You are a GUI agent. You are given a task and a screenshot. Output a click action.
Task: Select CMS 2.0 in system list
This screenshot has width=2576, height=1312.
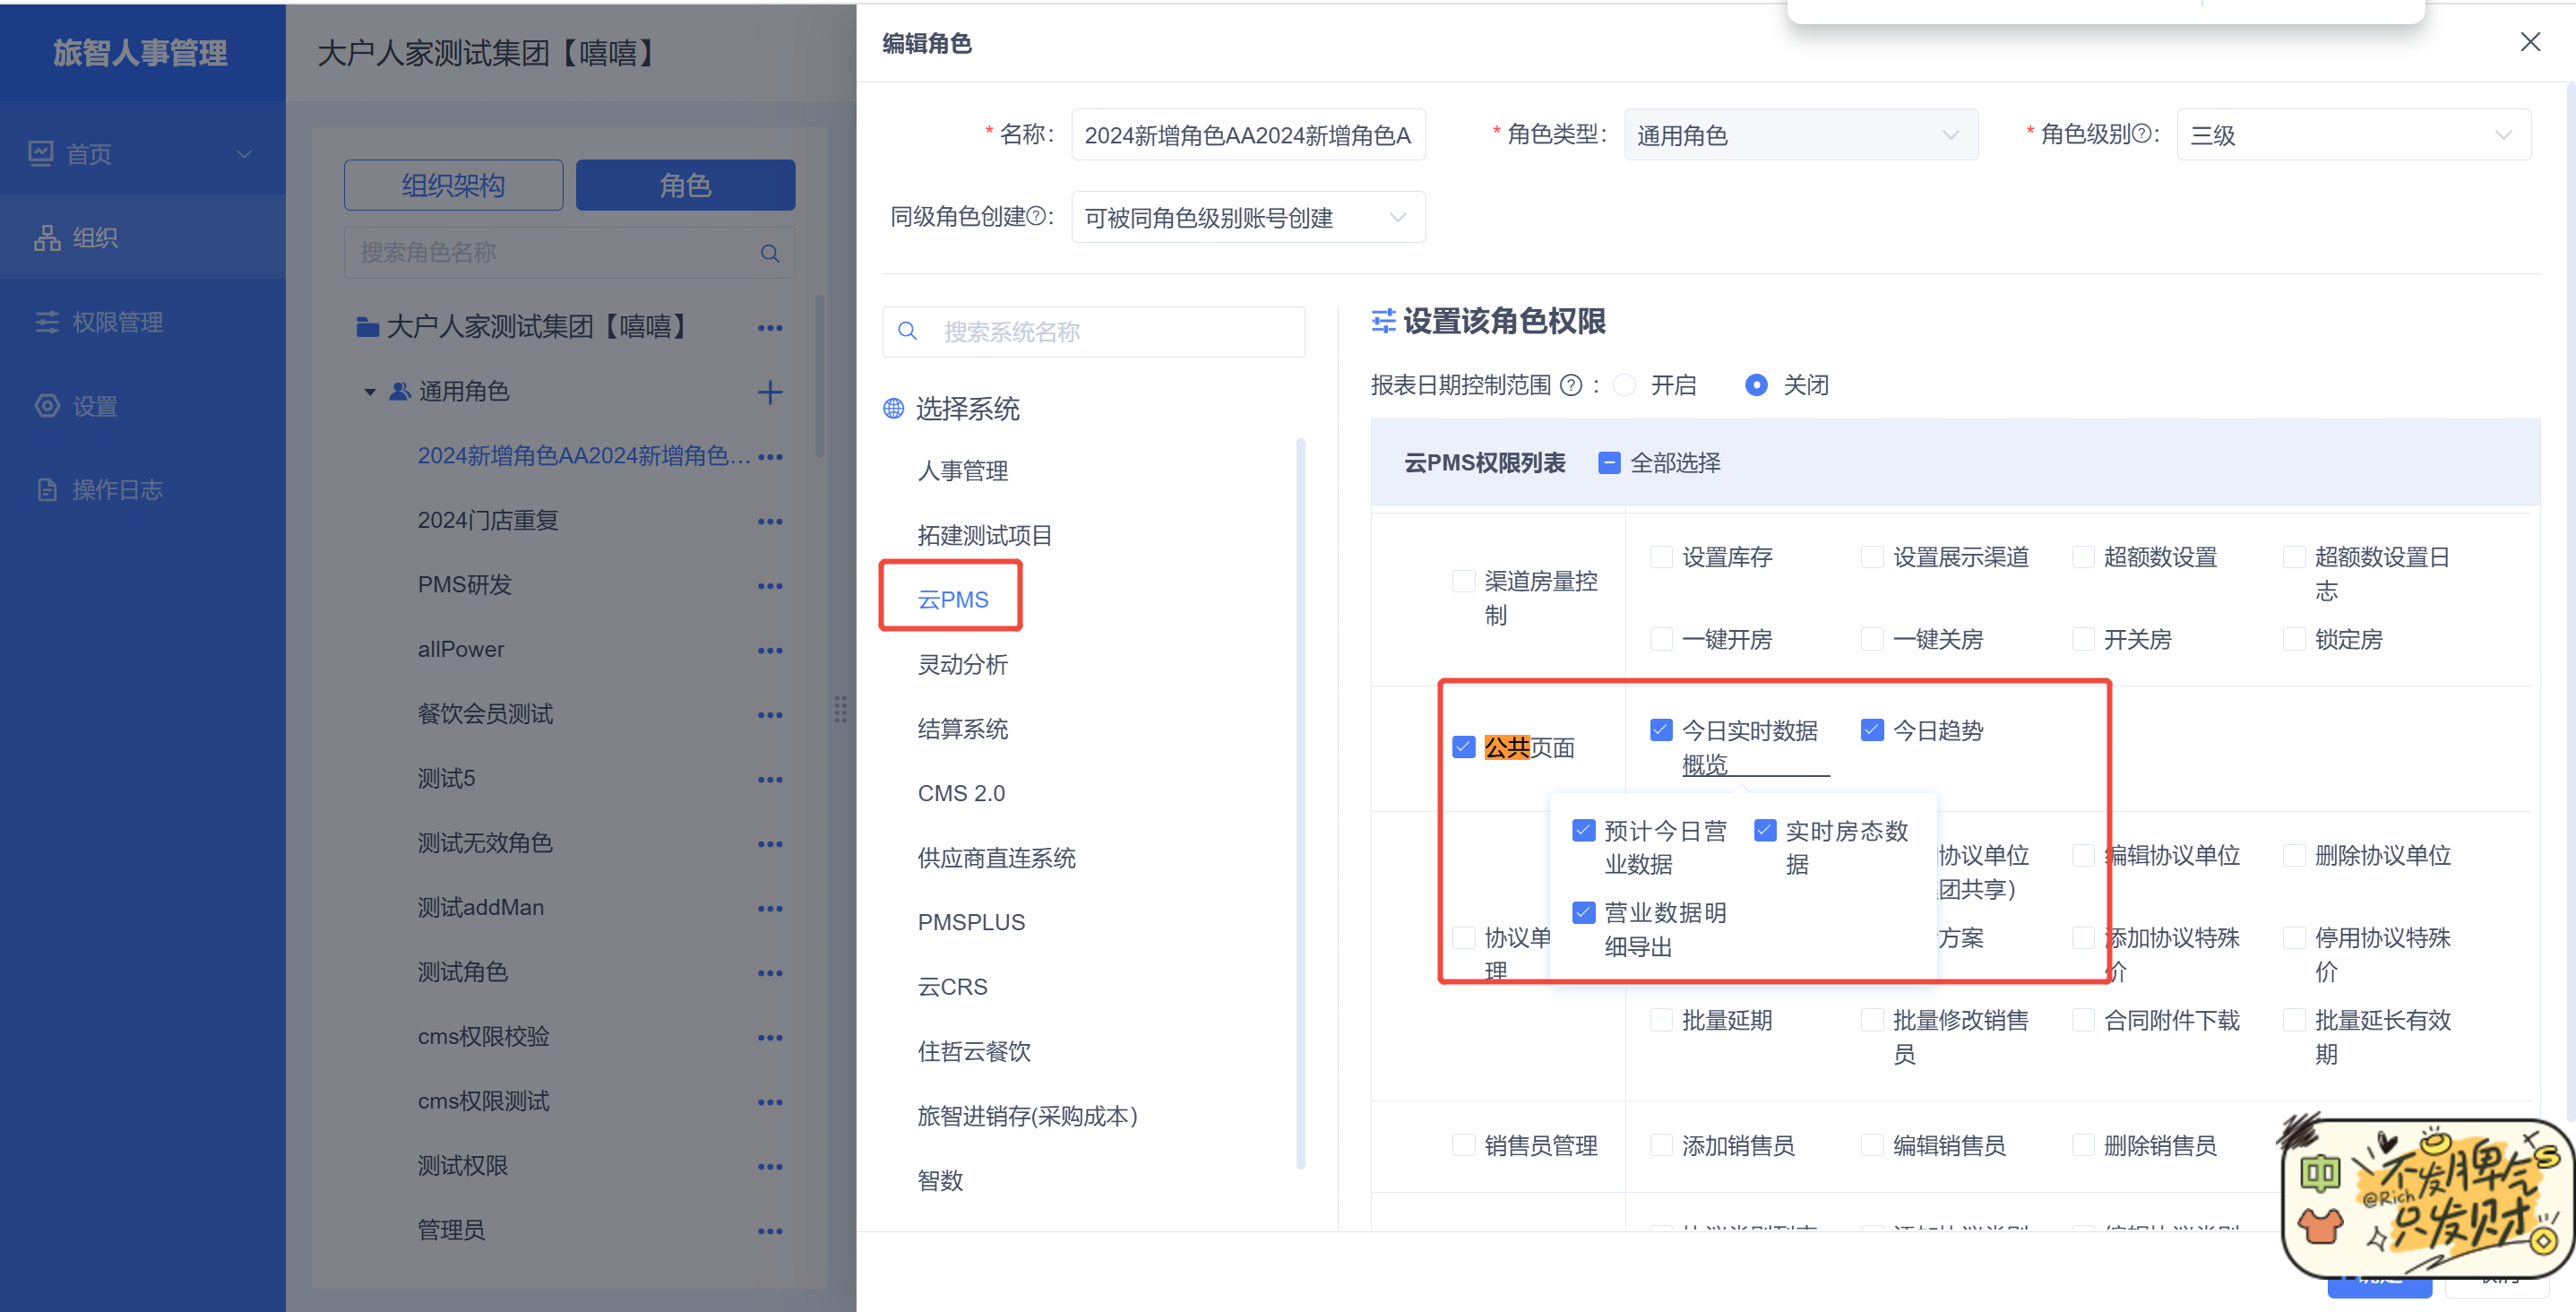point(961,793)
